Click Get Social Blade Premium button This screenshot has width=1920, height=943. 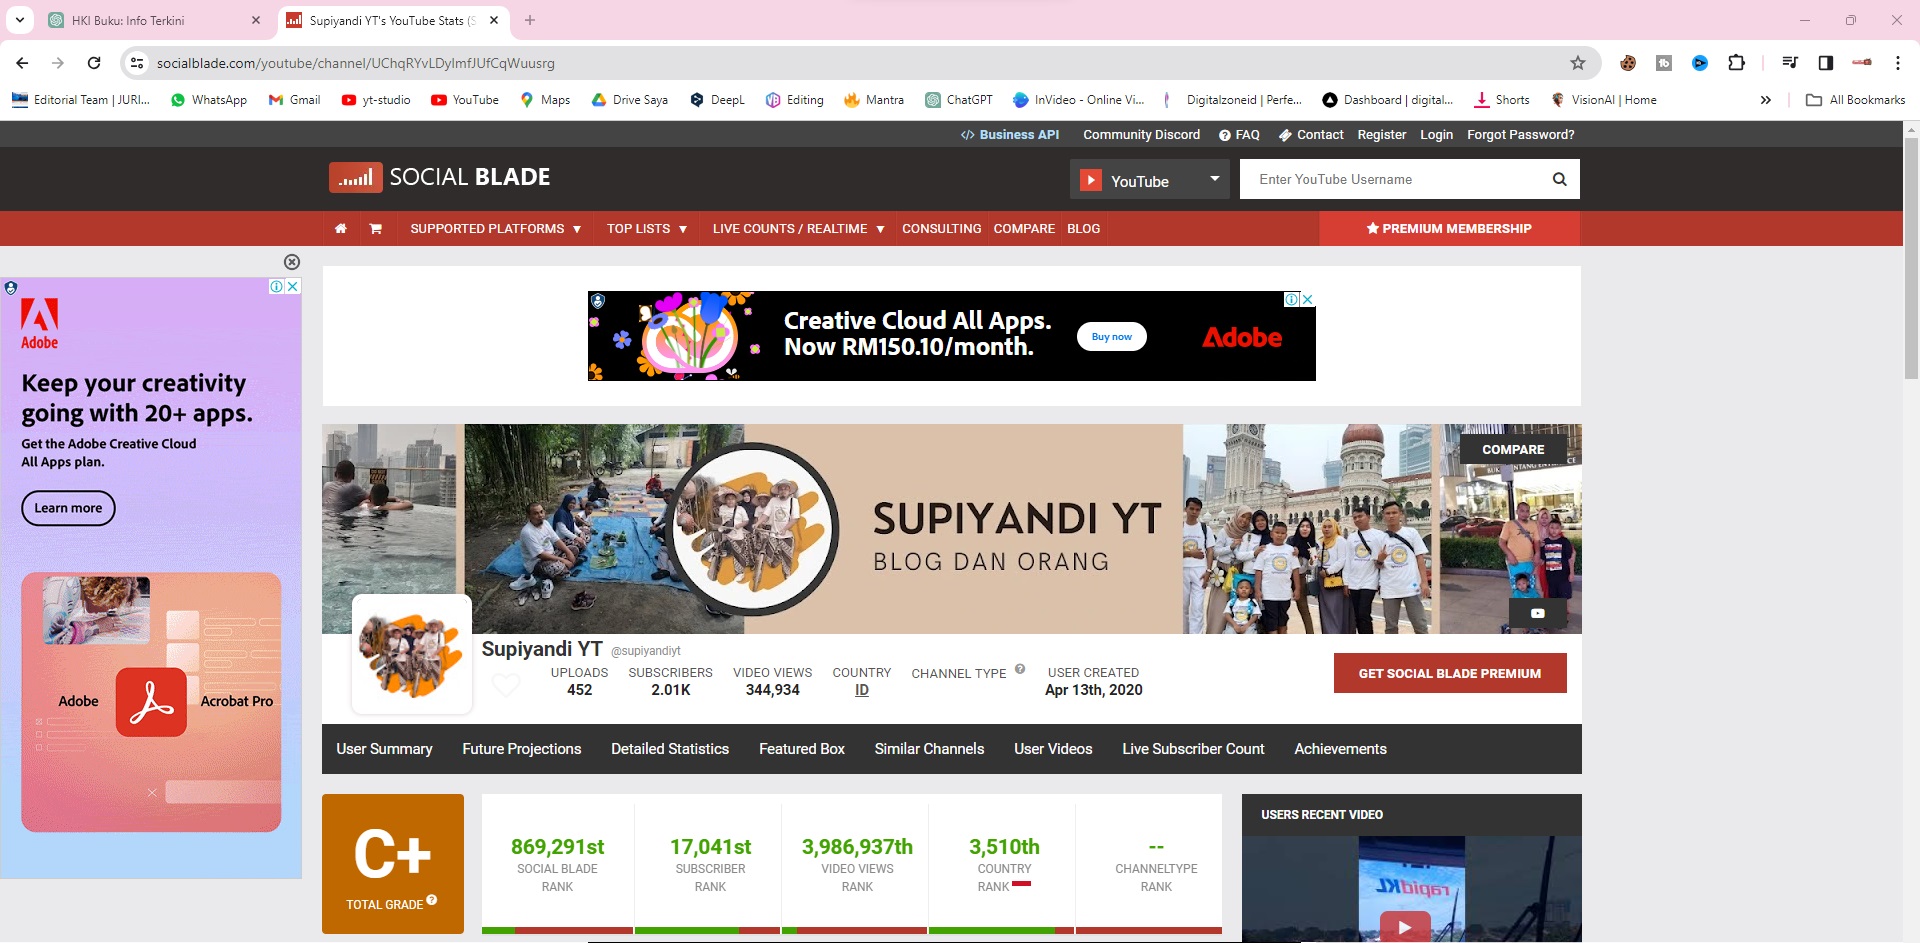point(1449,674)
